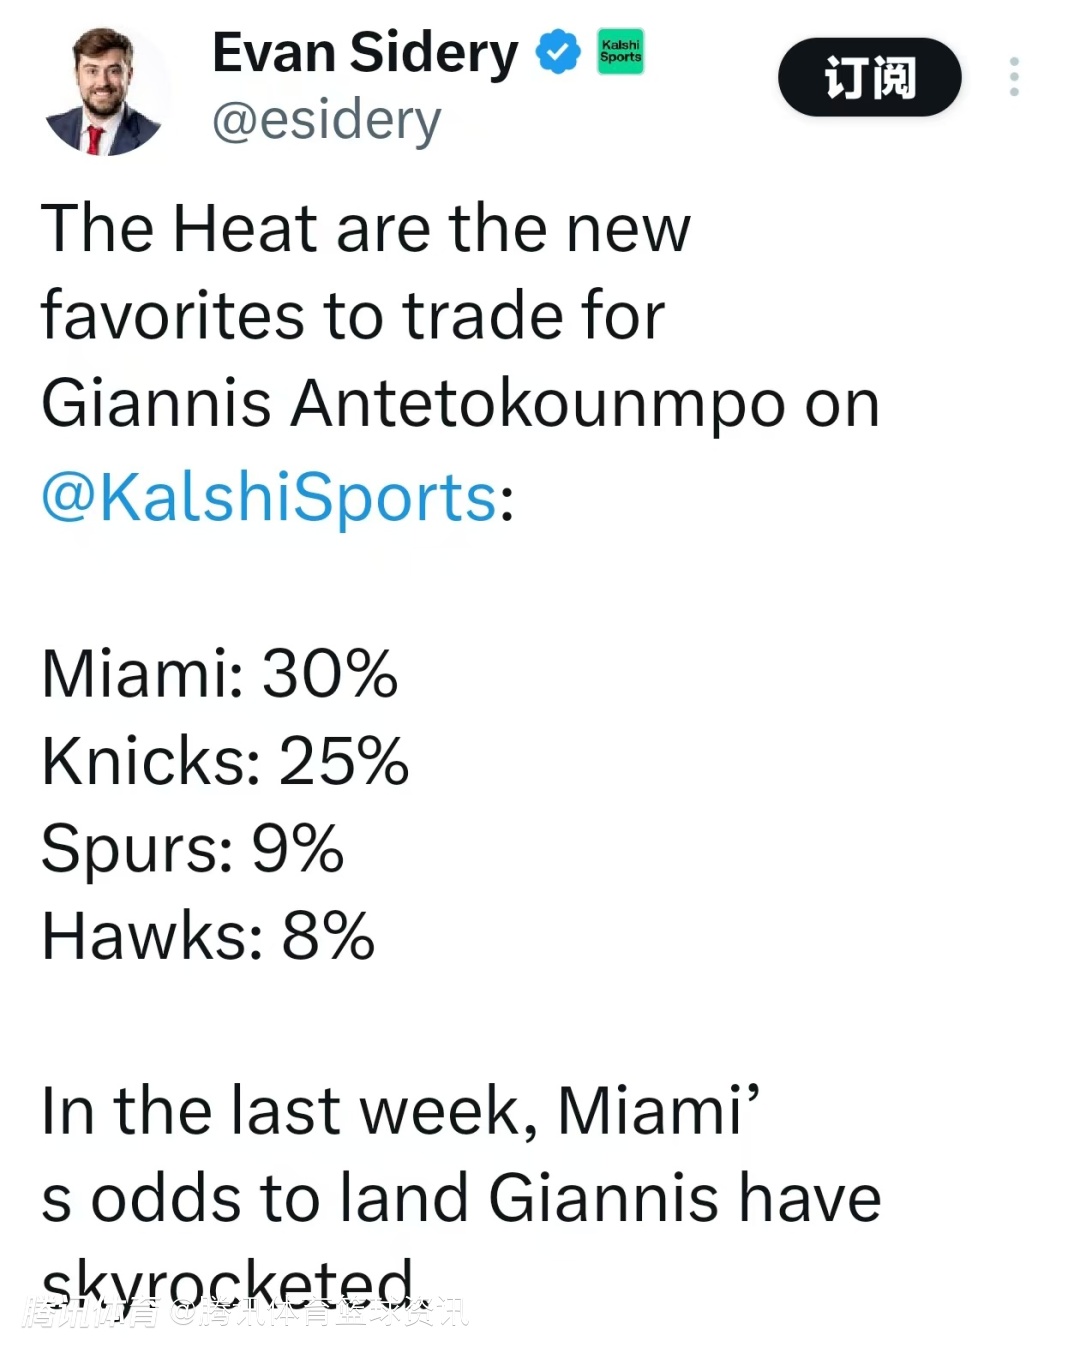
Task: Click the "In the last week, Miami'" line
Action: pos(400,1111)
